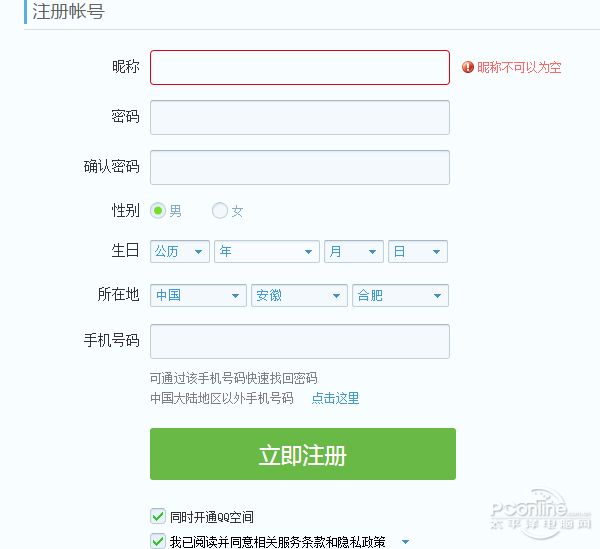Expand the arrow after 服务条款和隐私政策
This screenshot has width=600, height=549.
pyautogui.click(x=406, y=542)
